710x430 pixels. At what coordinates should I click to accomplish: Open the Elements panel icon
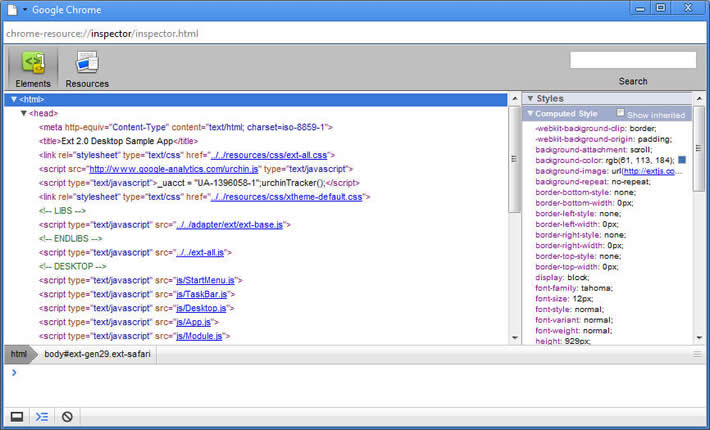(33, 69)
